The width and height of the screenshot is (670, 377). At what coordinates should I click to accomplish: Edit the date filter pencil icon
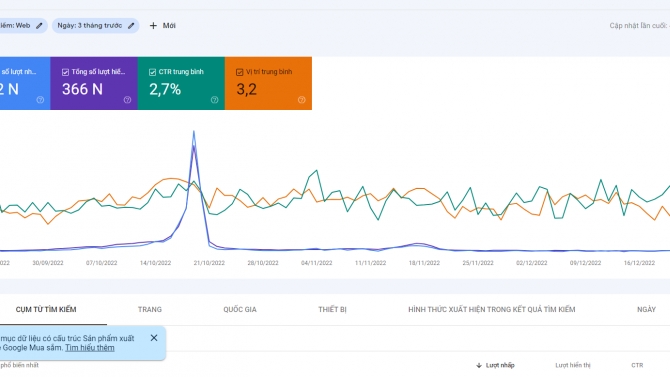[x=131, y=26]
